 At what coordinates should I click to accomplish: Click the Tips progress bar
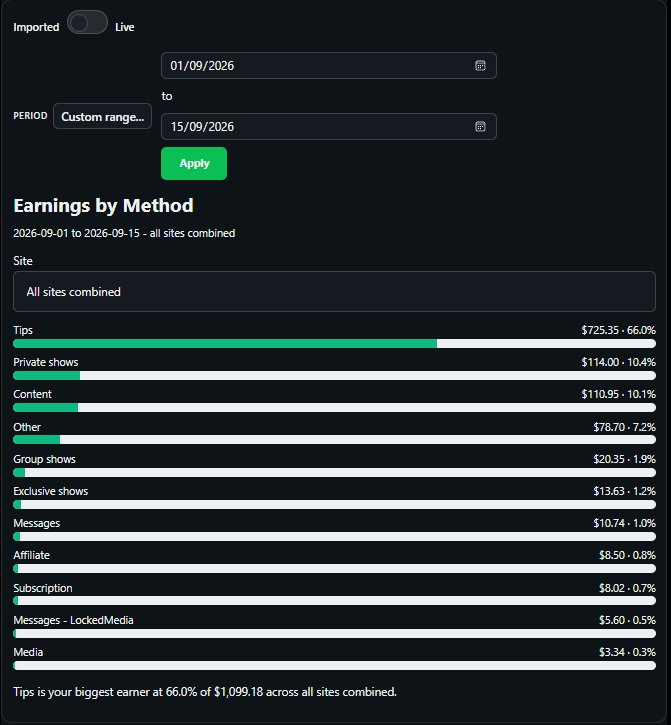click(334, 344)
